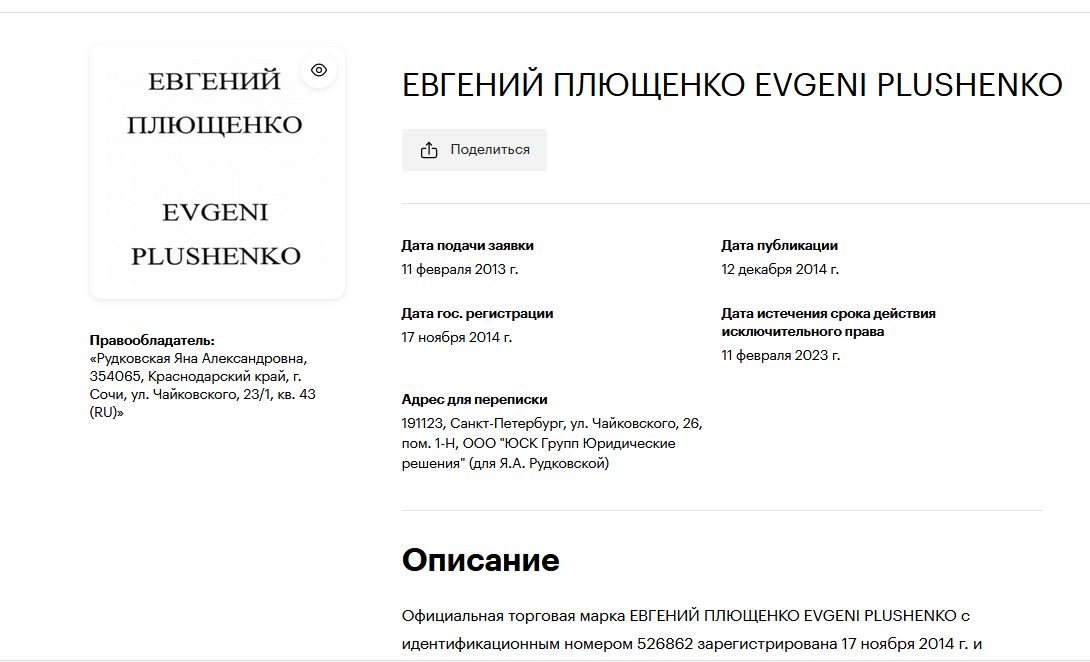The width and height of the screenshot is (1090, 662).
Task: Click the Правообладатель label
Action: tap(152, 340)
